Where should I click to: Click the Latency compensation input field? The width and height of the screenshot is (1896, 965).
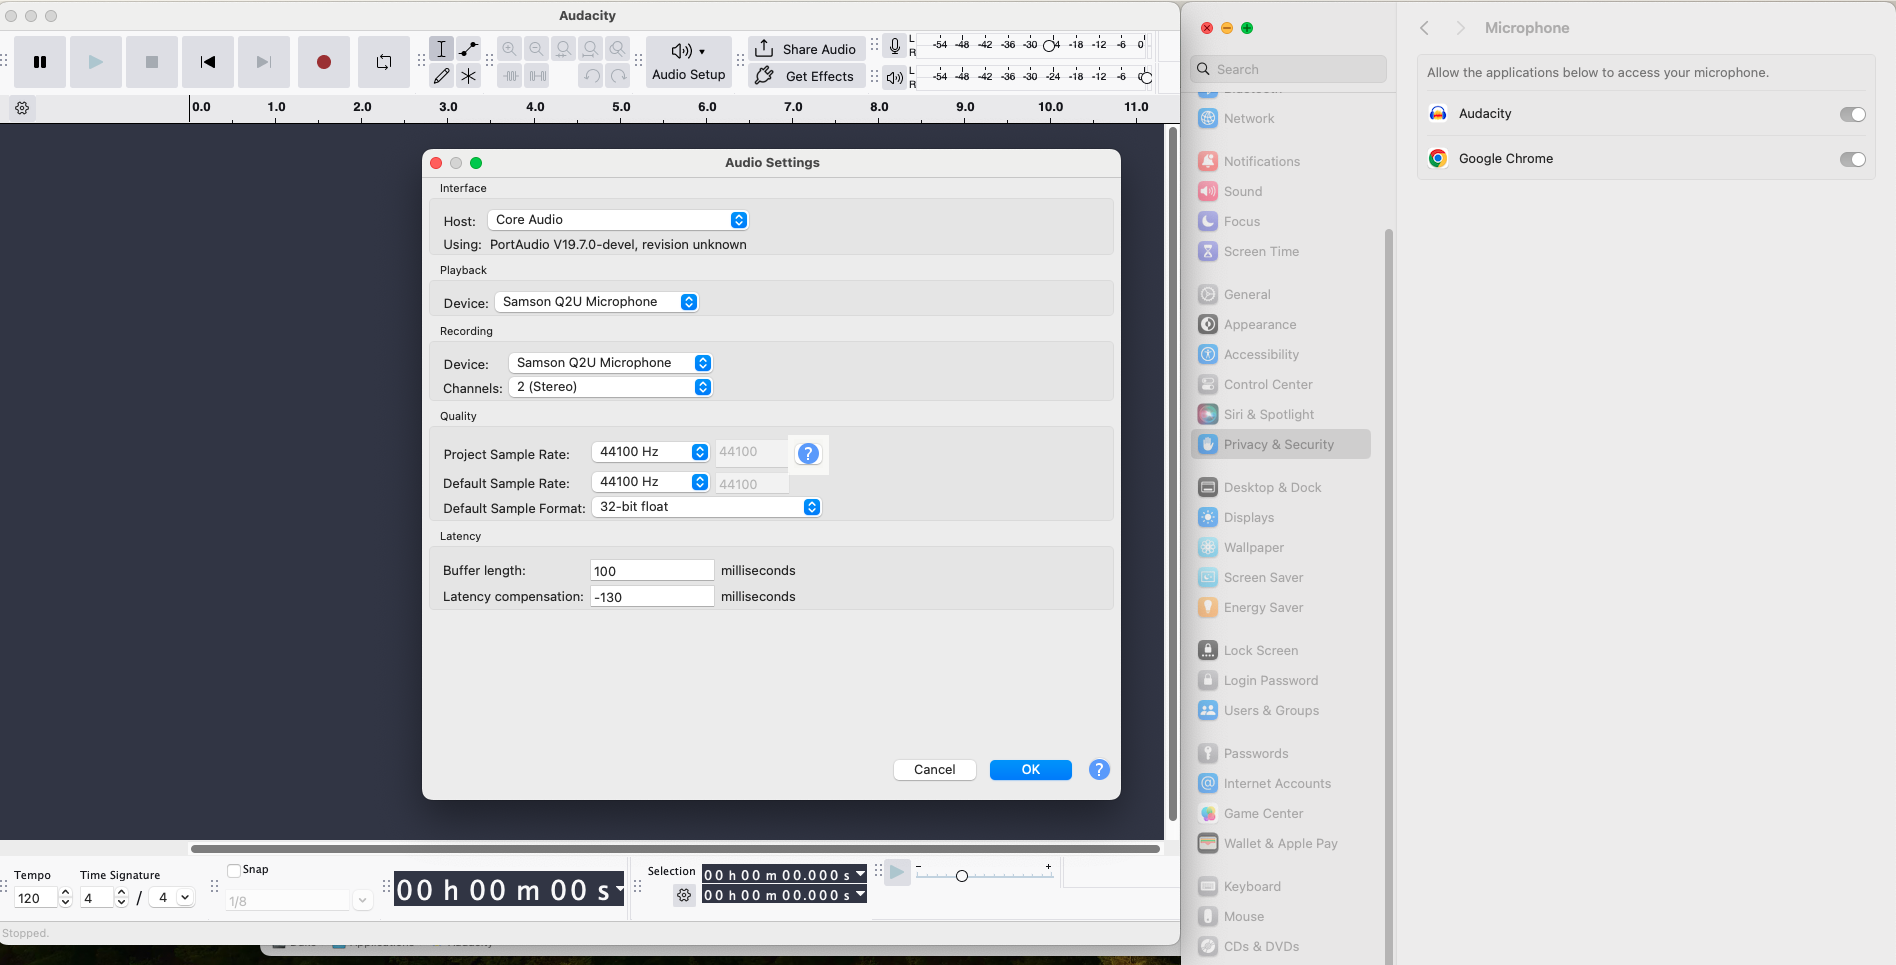(x=652, y=597)
